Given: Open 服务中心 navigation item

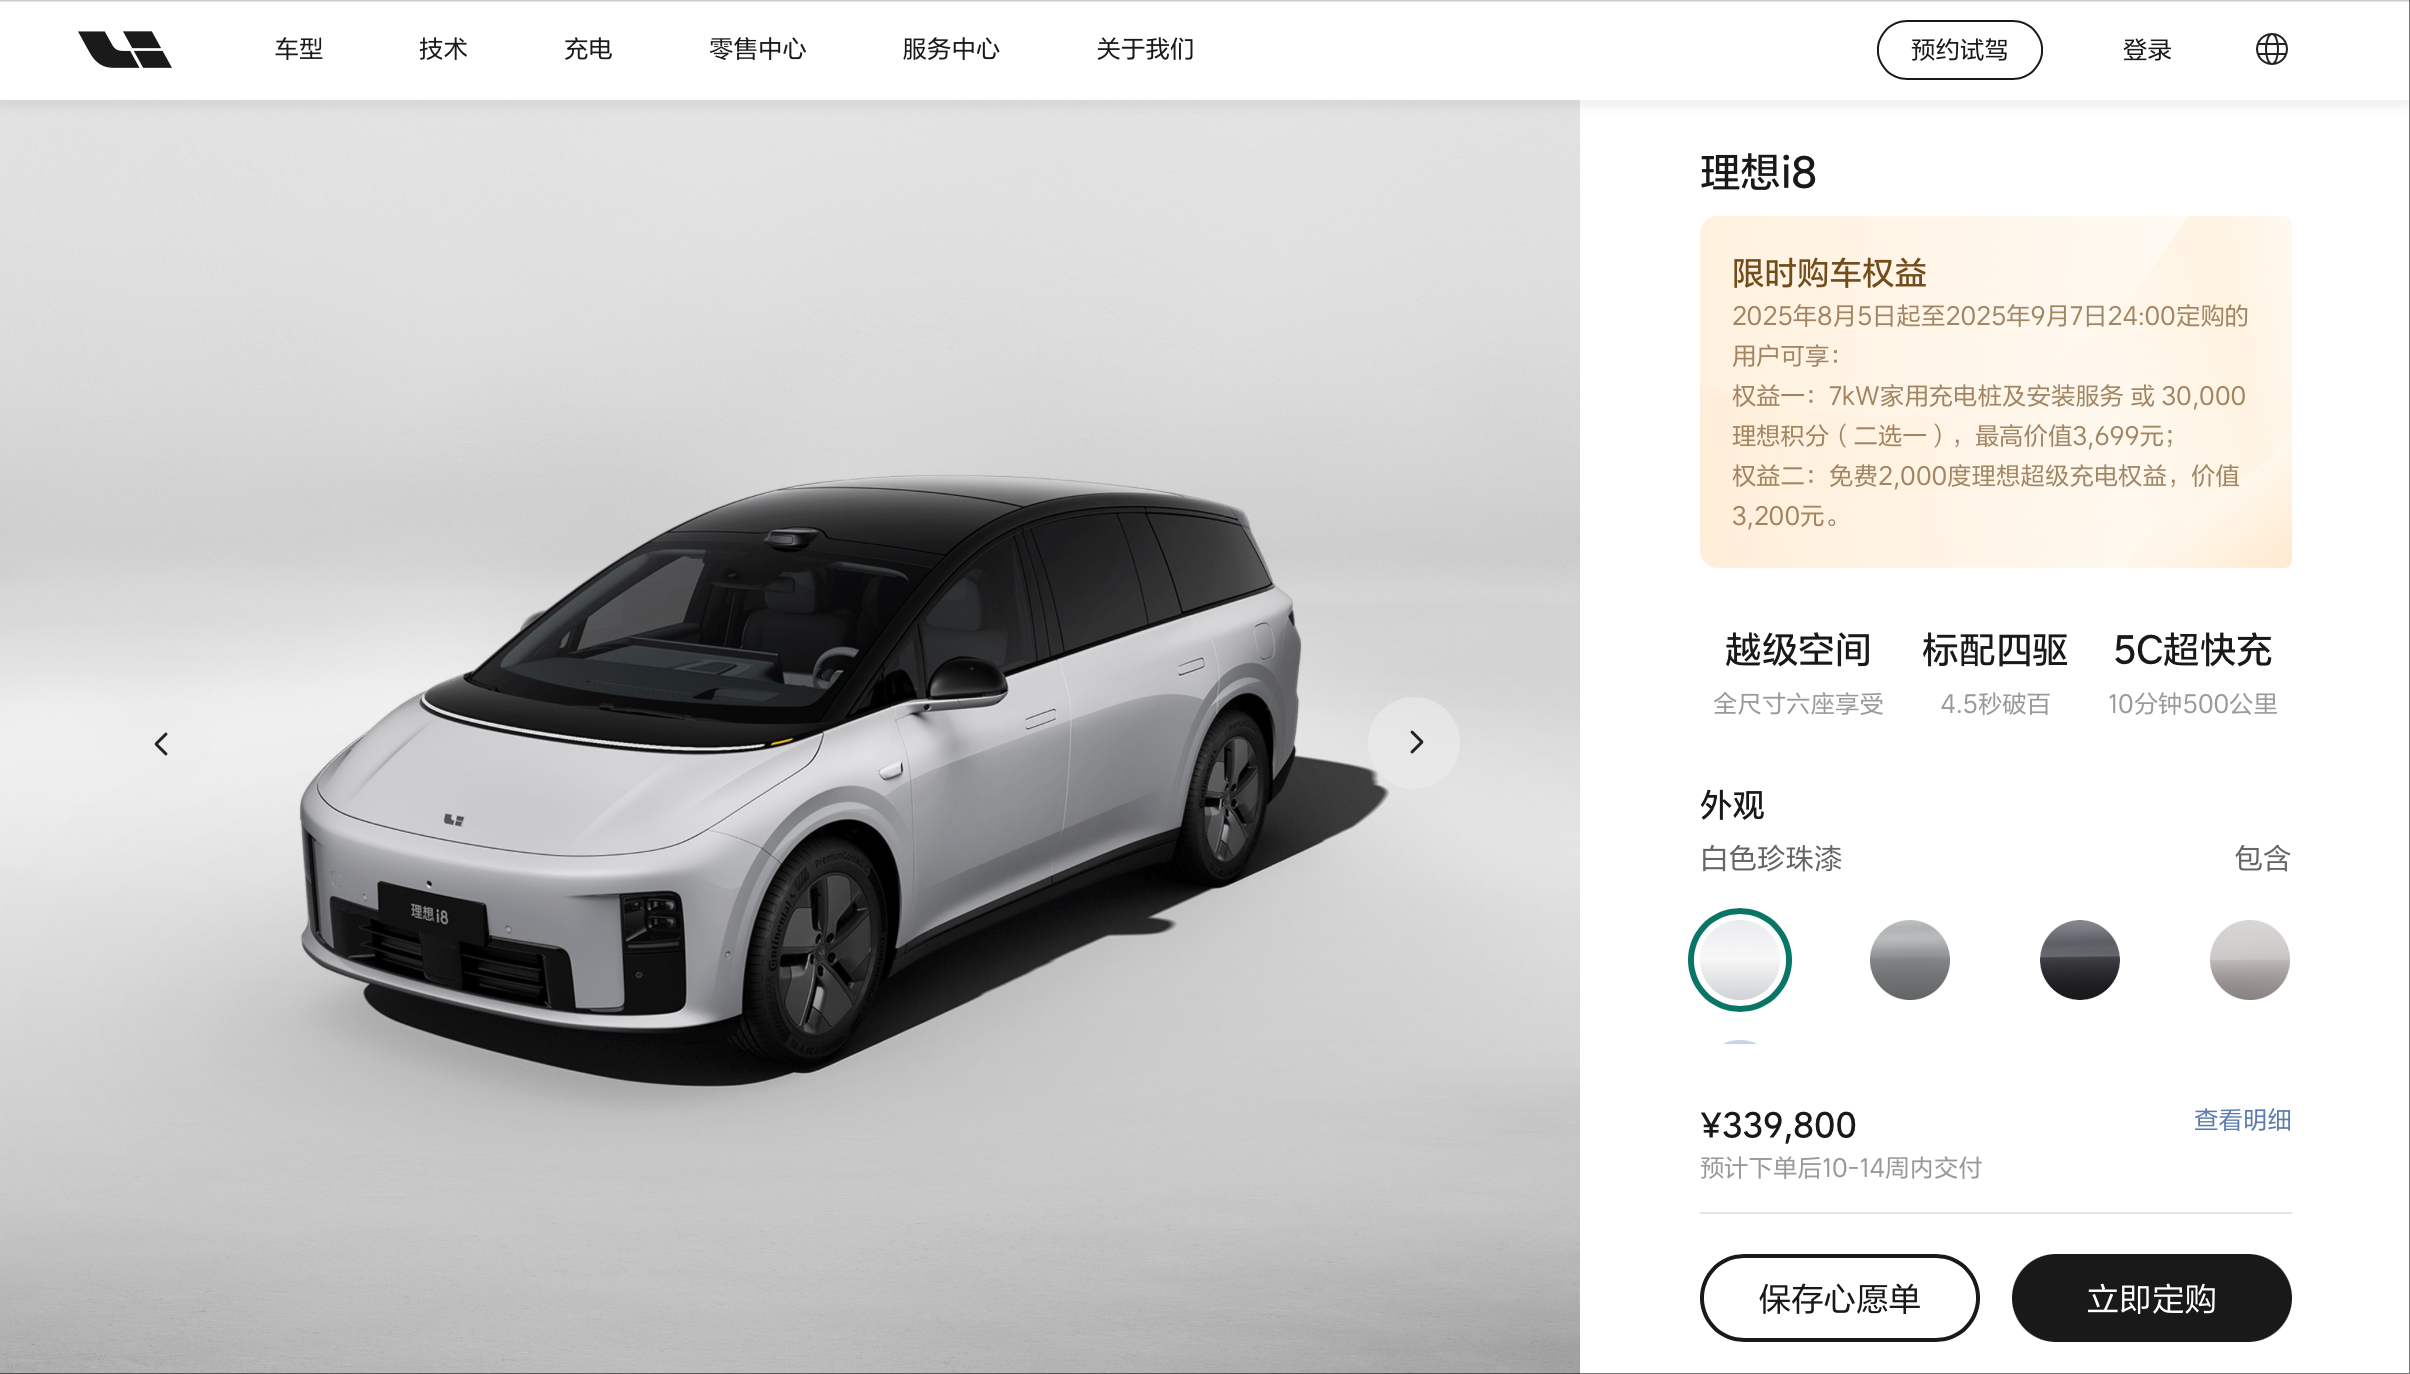Looking at the screenshot, I should (951, 49).
